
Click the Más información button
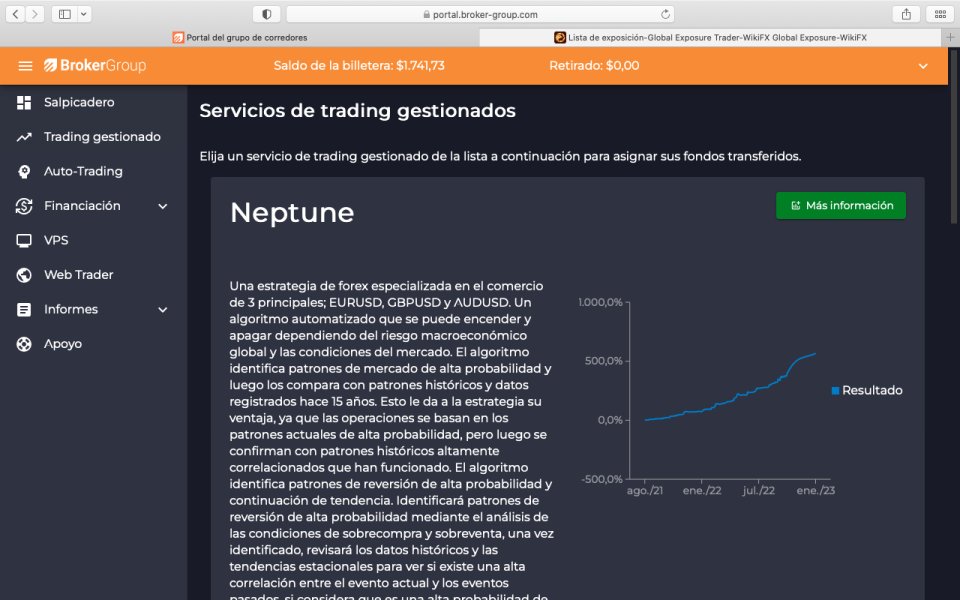coord(841,205)
